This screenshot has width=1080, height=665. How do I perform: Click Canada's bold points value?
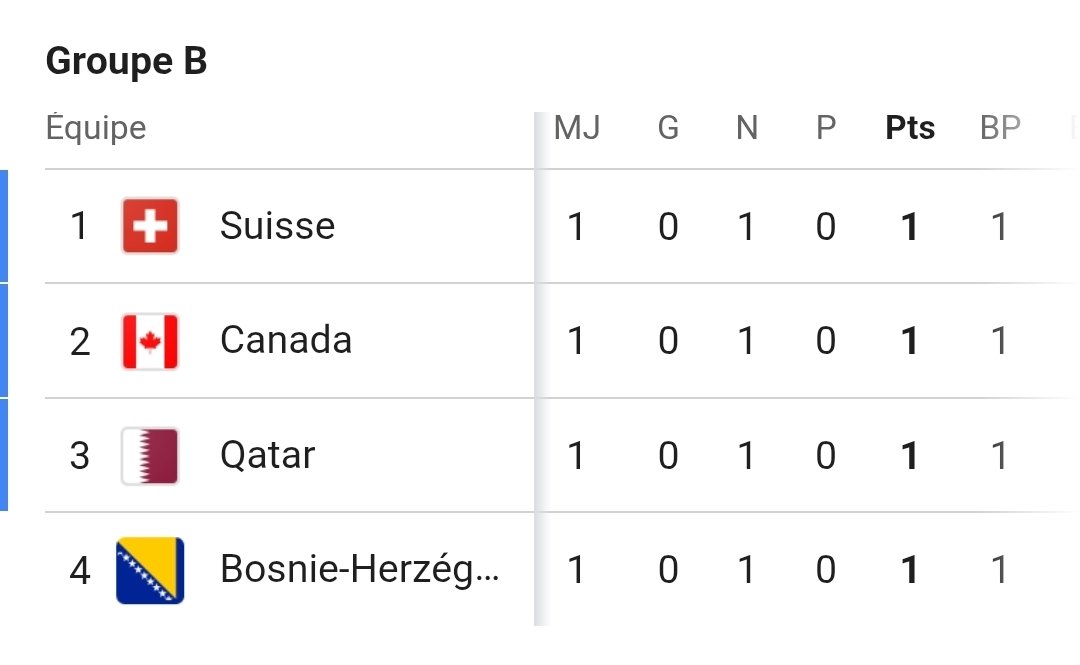910,341
